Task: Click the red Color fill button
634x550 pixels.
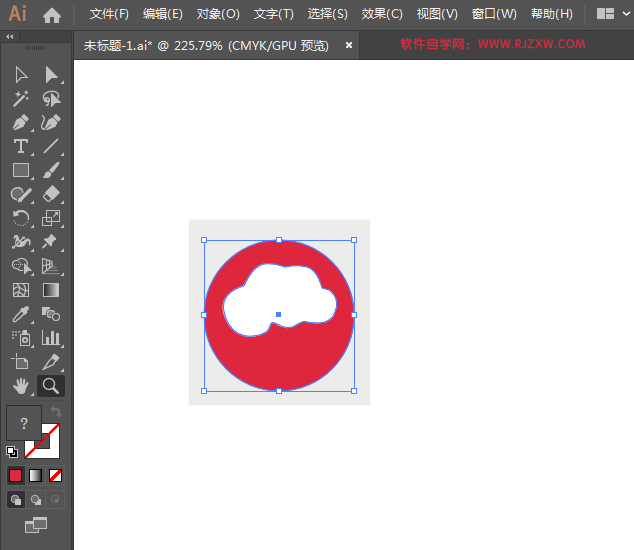Action: click(15, 475)
